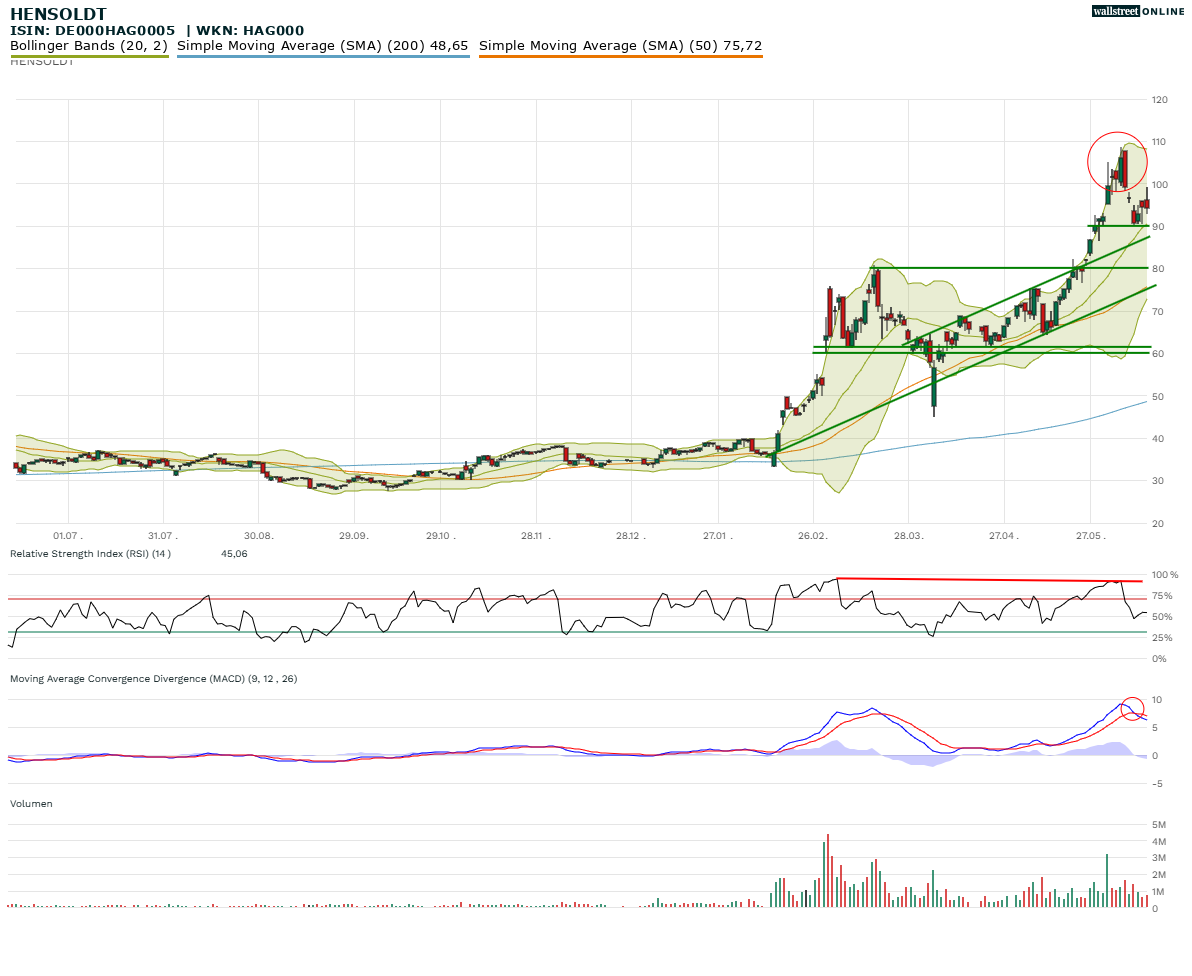Viewport: 1192px width, 976px height.
Task: Click the 28.11. date label
Action: click(x=536, y=536)
